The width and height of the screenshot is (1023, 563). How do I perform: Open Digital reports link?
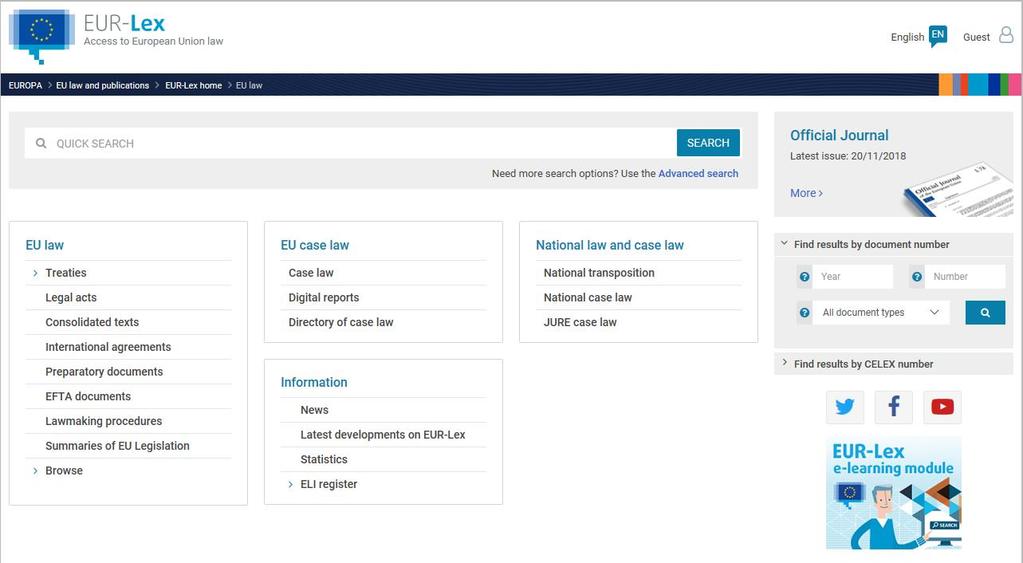coord(324,297)
